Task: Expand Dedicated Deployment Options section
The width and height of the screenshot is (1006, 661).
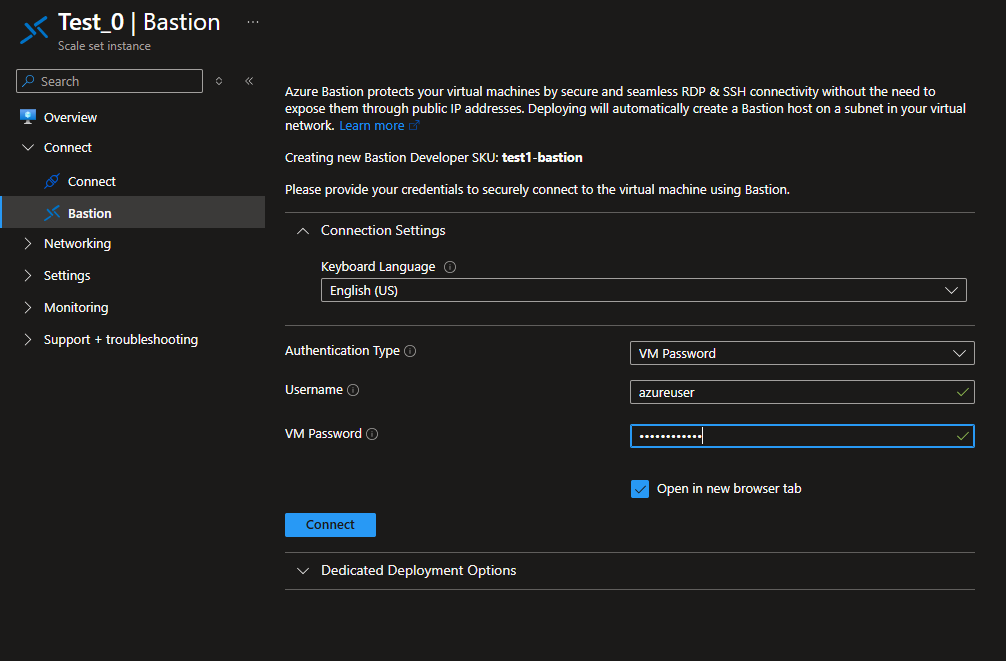Action: 303,571
